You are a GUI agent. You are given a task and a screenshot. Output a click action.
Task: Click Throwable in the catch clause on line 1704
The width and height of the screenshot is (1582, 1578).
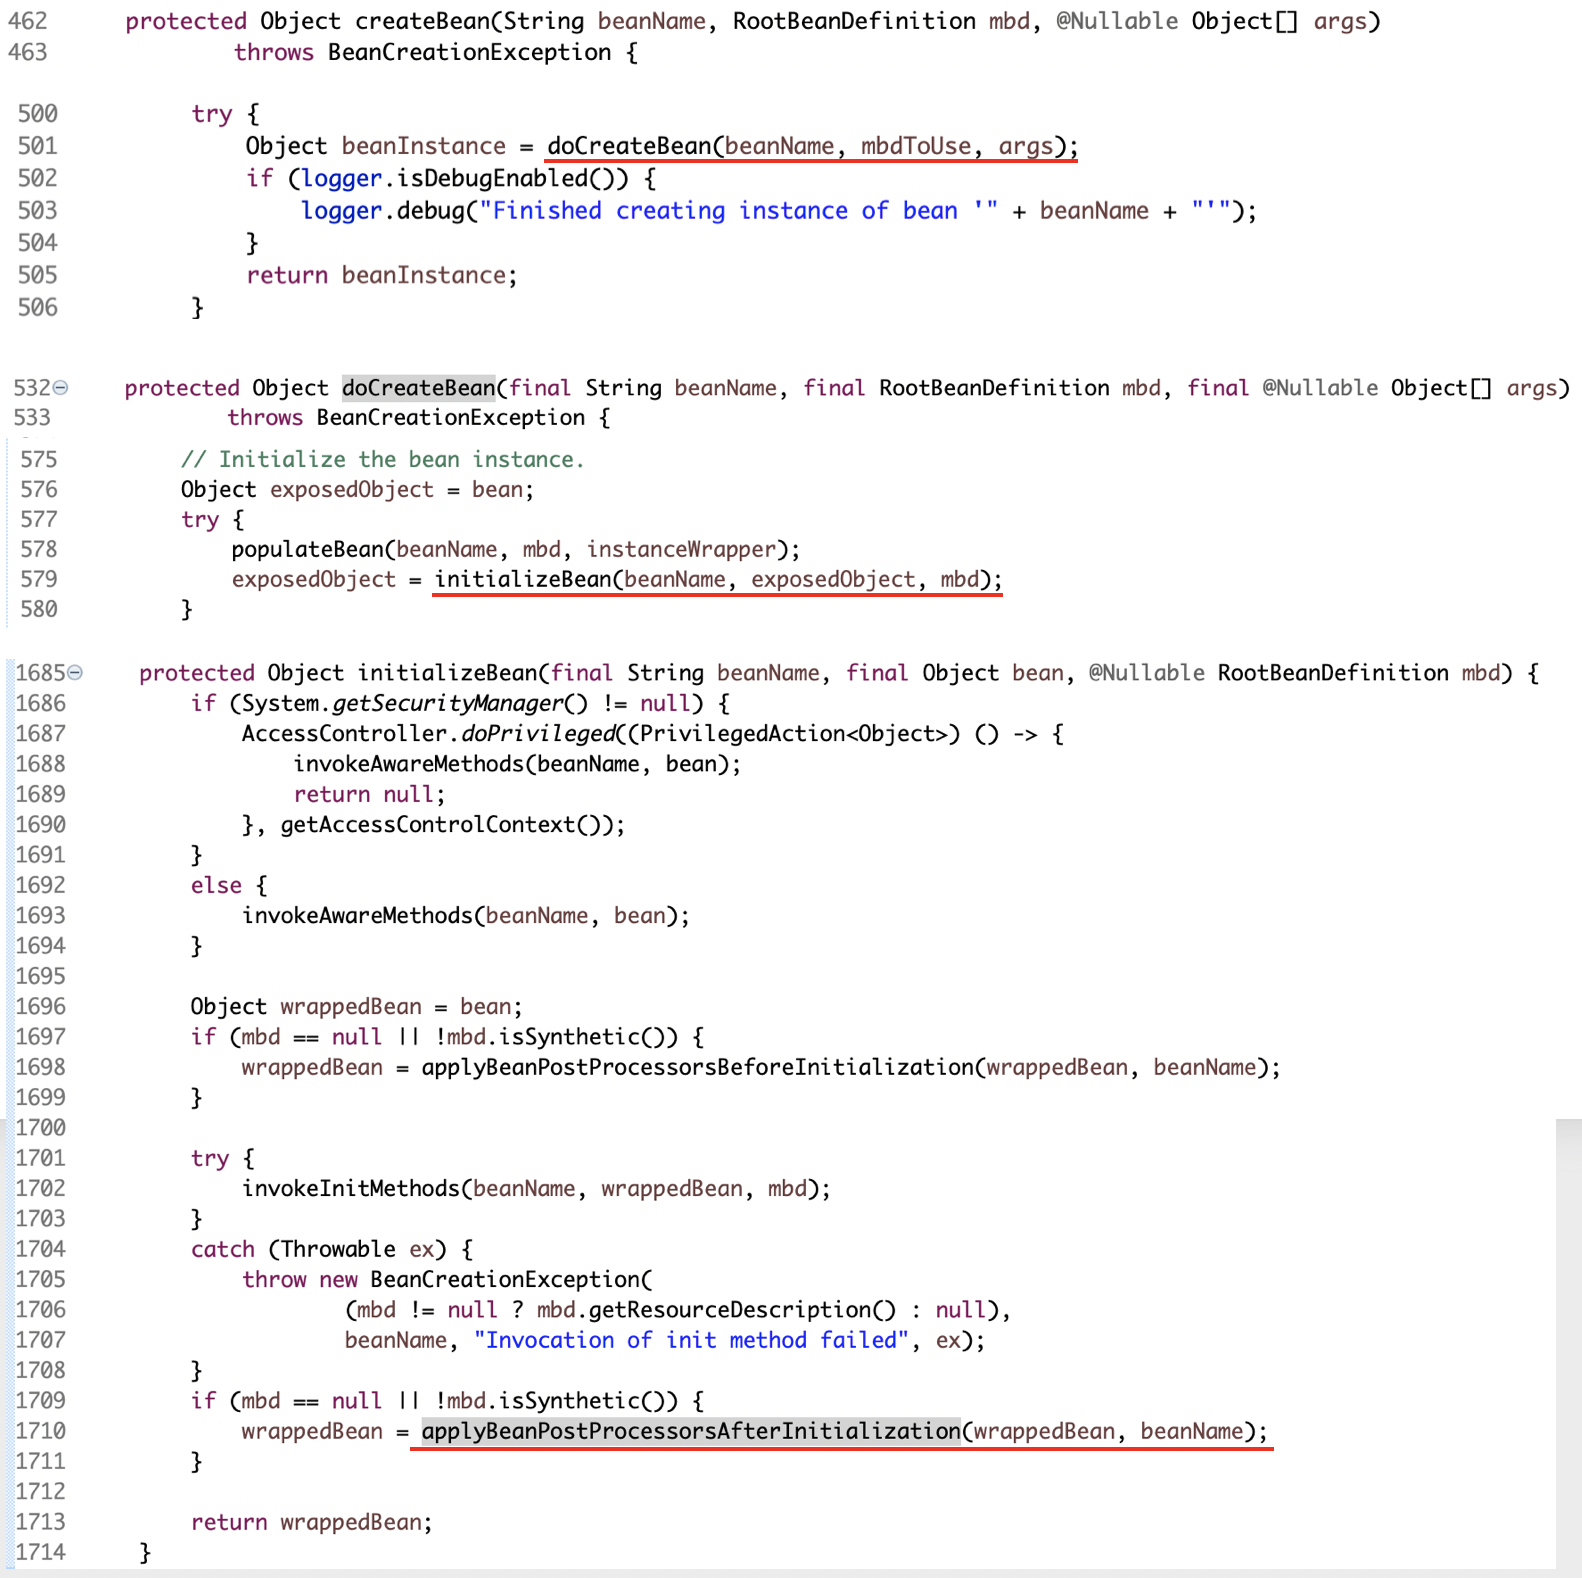pos(339,1249)
